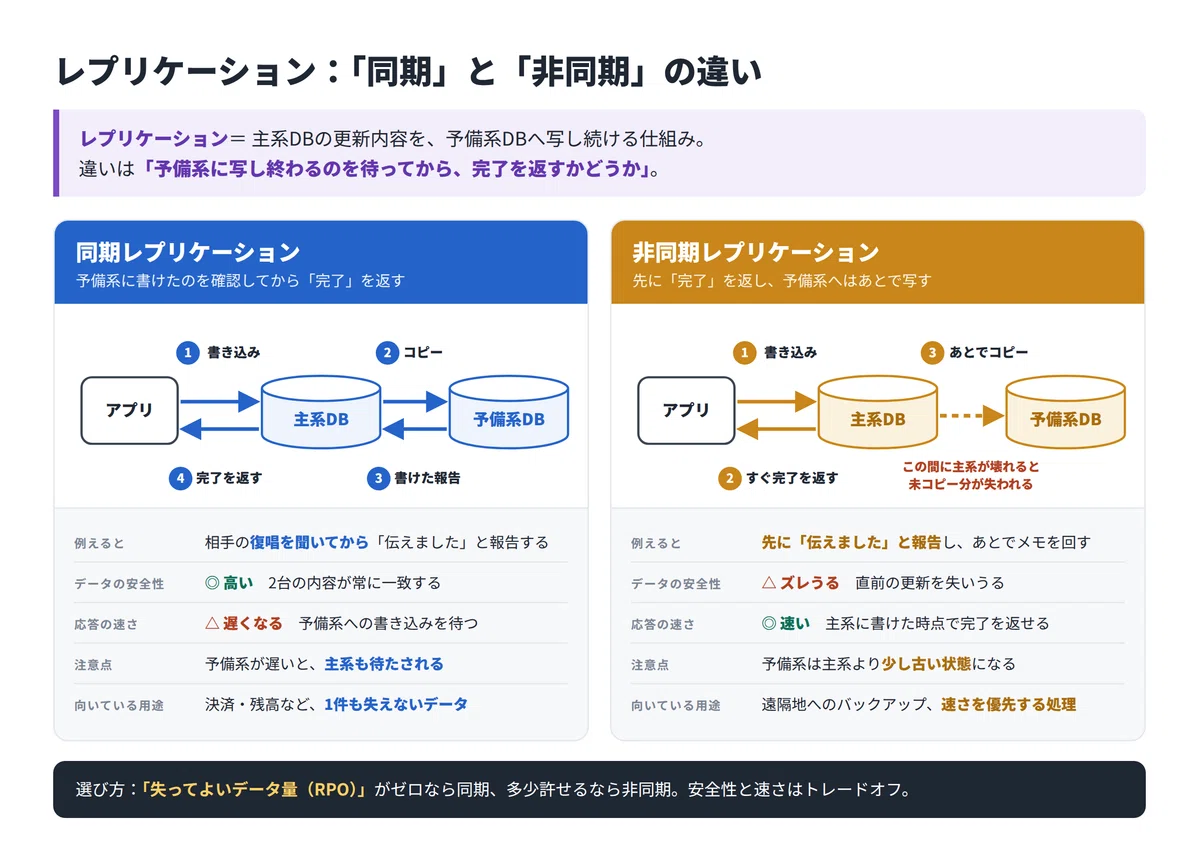Click the green "◎ 高い" rating

coord(229,583)
